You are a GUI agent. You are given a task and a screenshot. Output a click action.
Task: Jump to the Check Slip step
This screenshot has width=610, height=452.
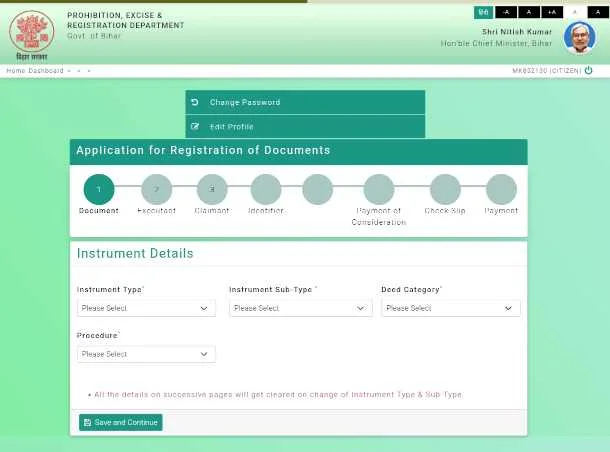click(445, 189)
